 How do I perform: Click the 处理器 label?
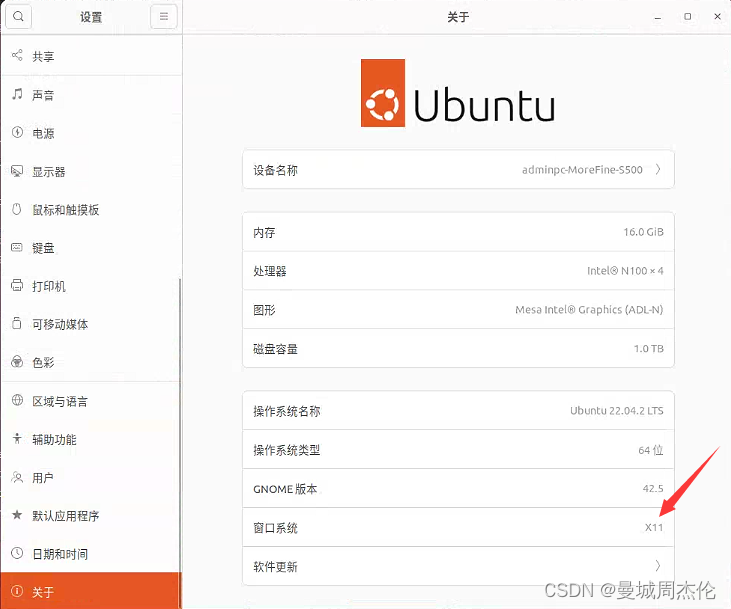click(x=270, y=271)
